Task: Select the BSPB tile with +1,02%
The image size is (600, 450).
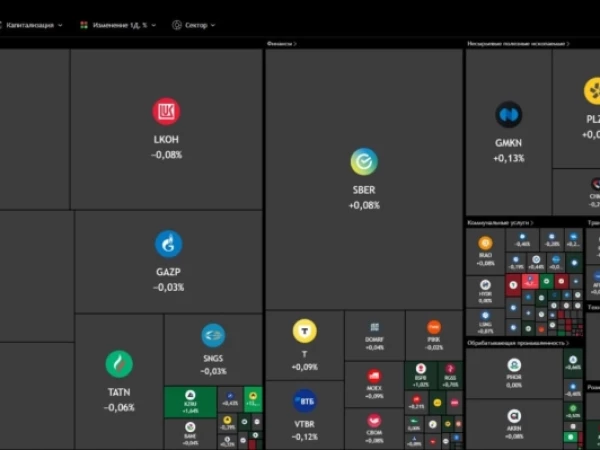Action: point(421,375)
